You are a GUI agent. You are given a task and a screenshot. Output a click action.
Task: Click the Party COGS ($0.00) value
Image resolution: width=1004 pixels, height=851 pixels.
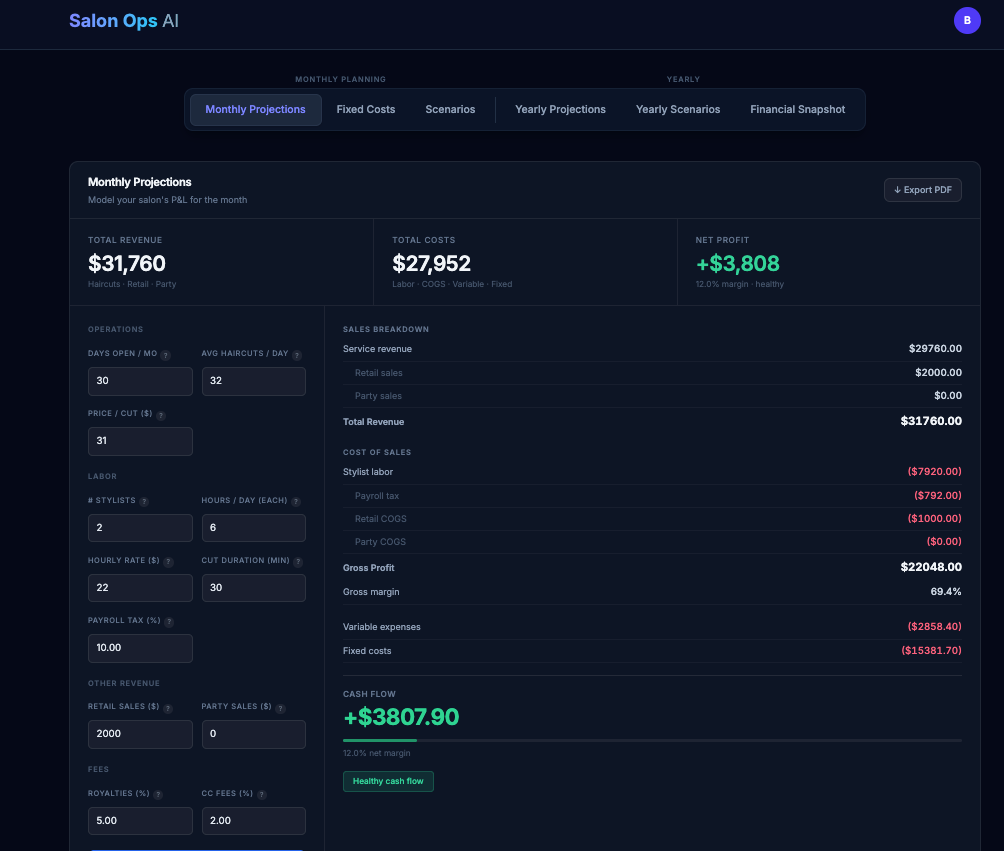tap(944, 541)
